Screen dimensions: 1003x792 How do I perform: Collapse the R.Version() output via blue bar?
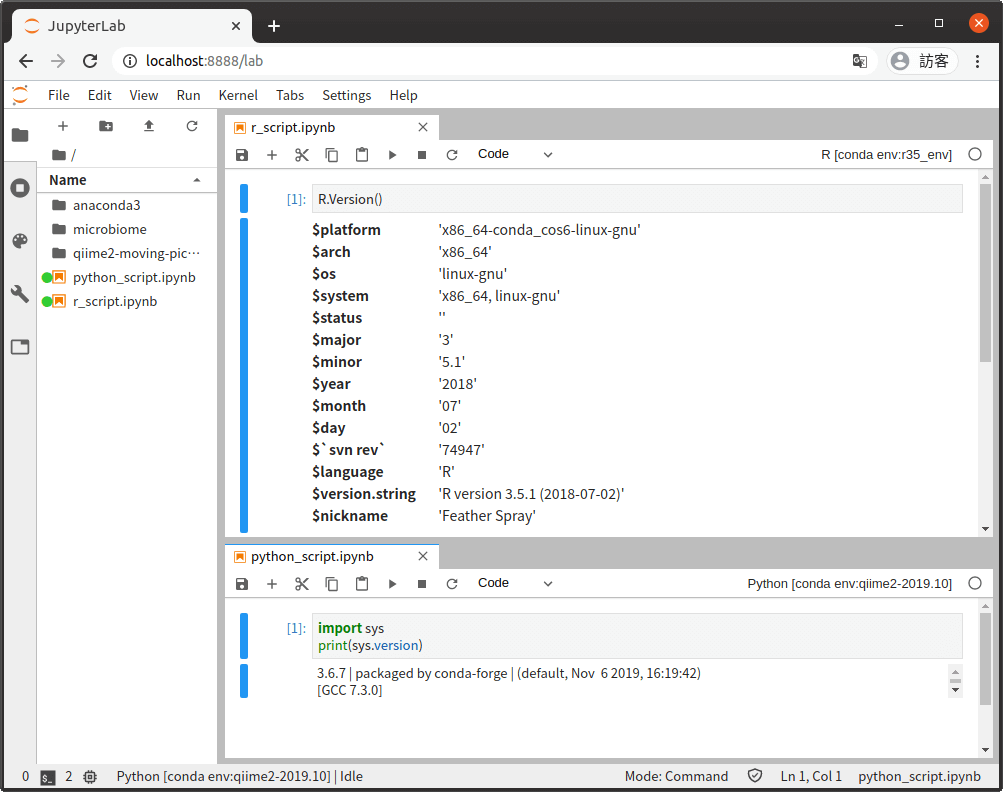244,375
